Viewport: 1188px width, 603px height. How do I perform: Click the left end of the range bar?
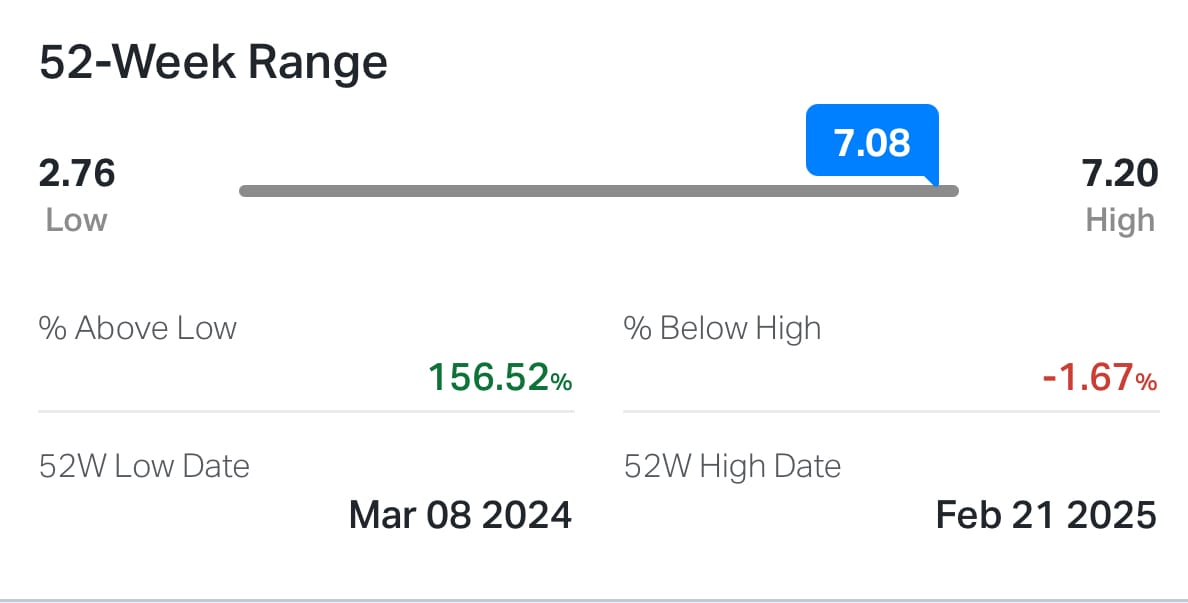tap(245, 191)
